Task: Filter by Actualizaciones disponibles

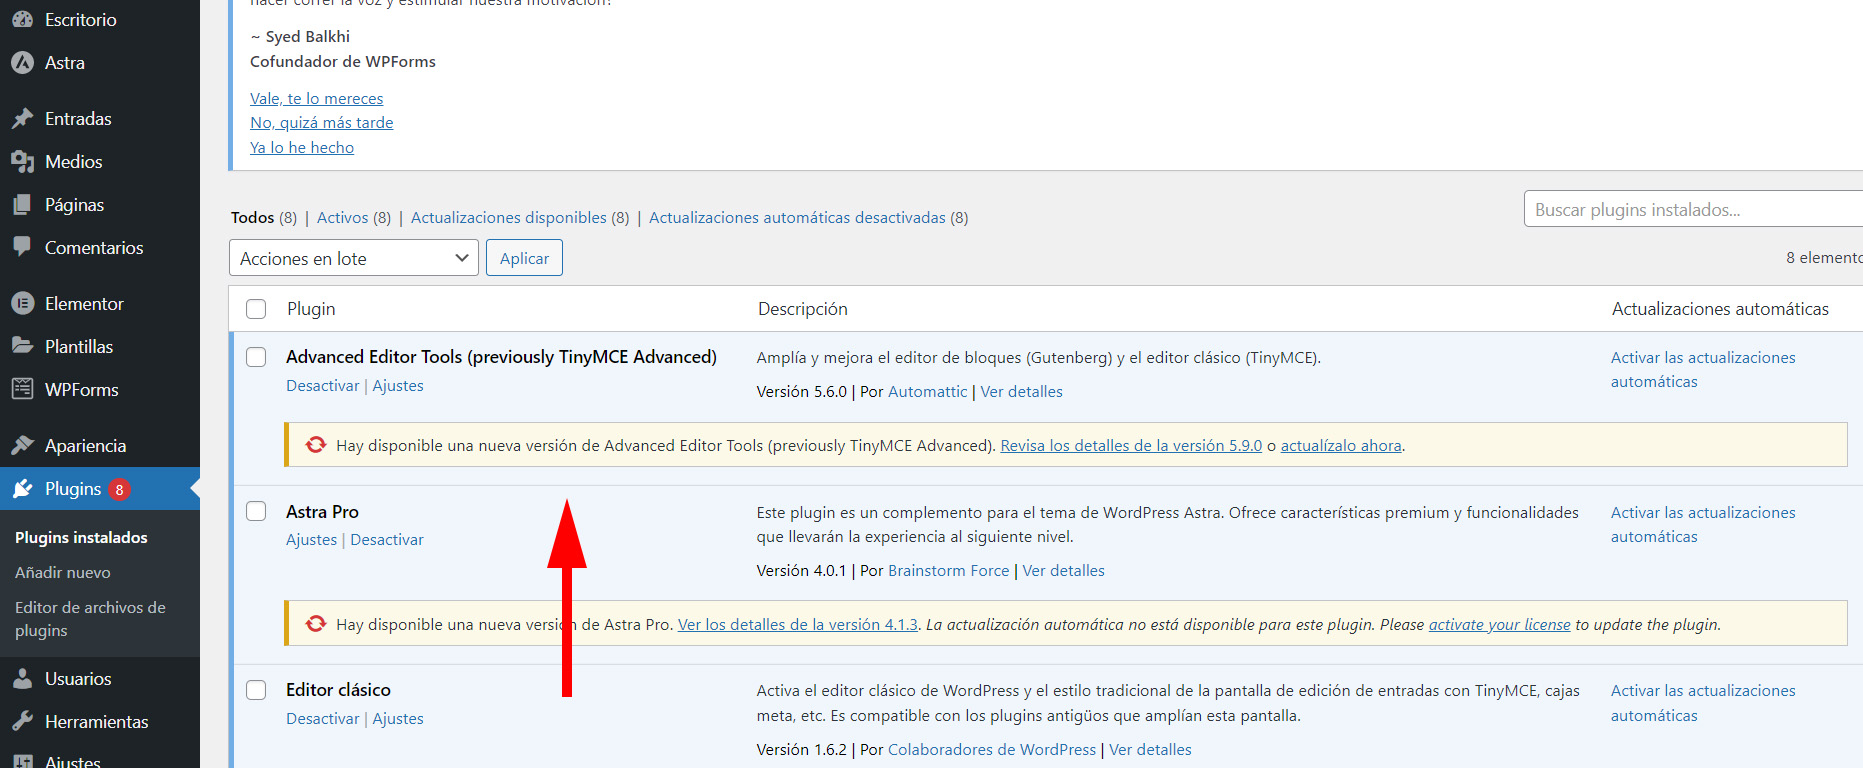Action: [509, 217]
